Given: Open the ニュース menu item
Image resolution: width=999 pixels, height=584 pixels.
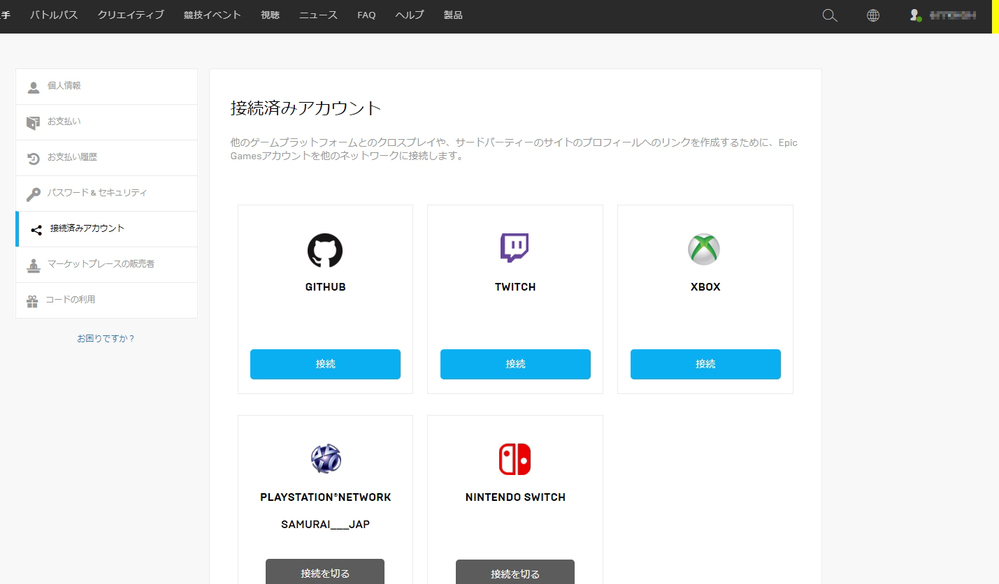Looking at the screenshot, I should 319,15.
